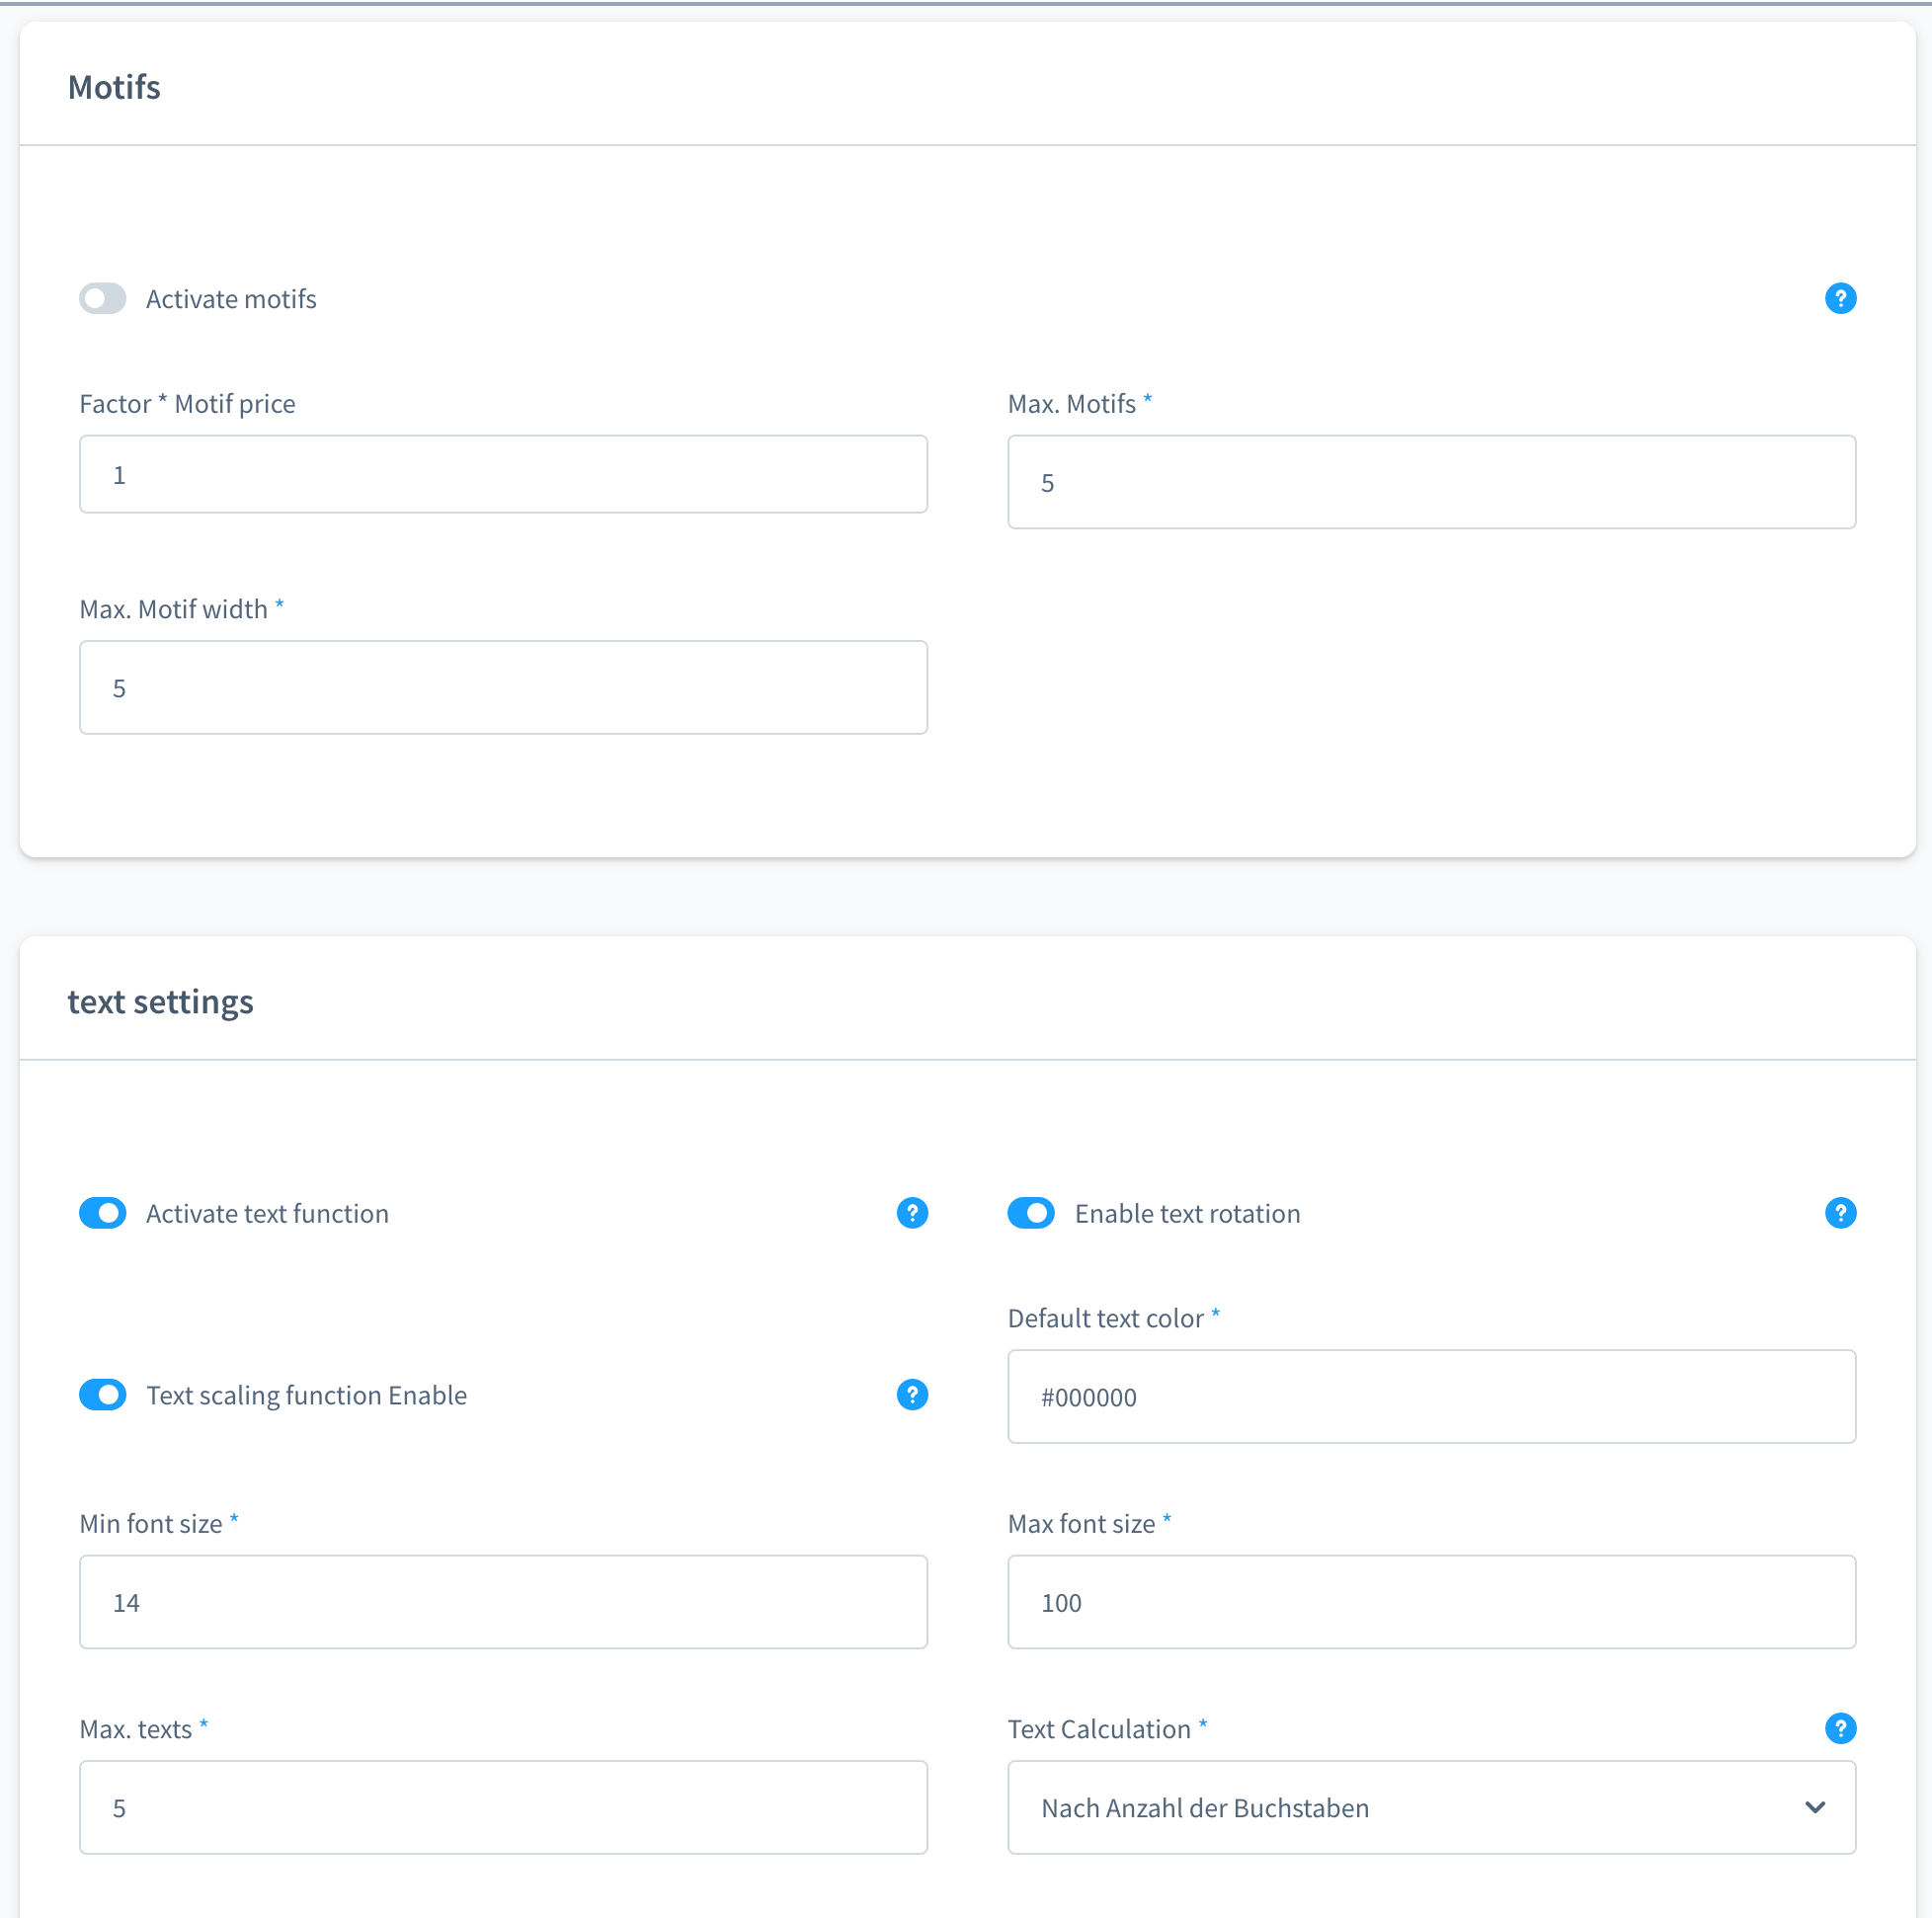The height and width of the screenshot is (1918, 1932).
Task: Click the Activate text function label
Action: 267,1214
